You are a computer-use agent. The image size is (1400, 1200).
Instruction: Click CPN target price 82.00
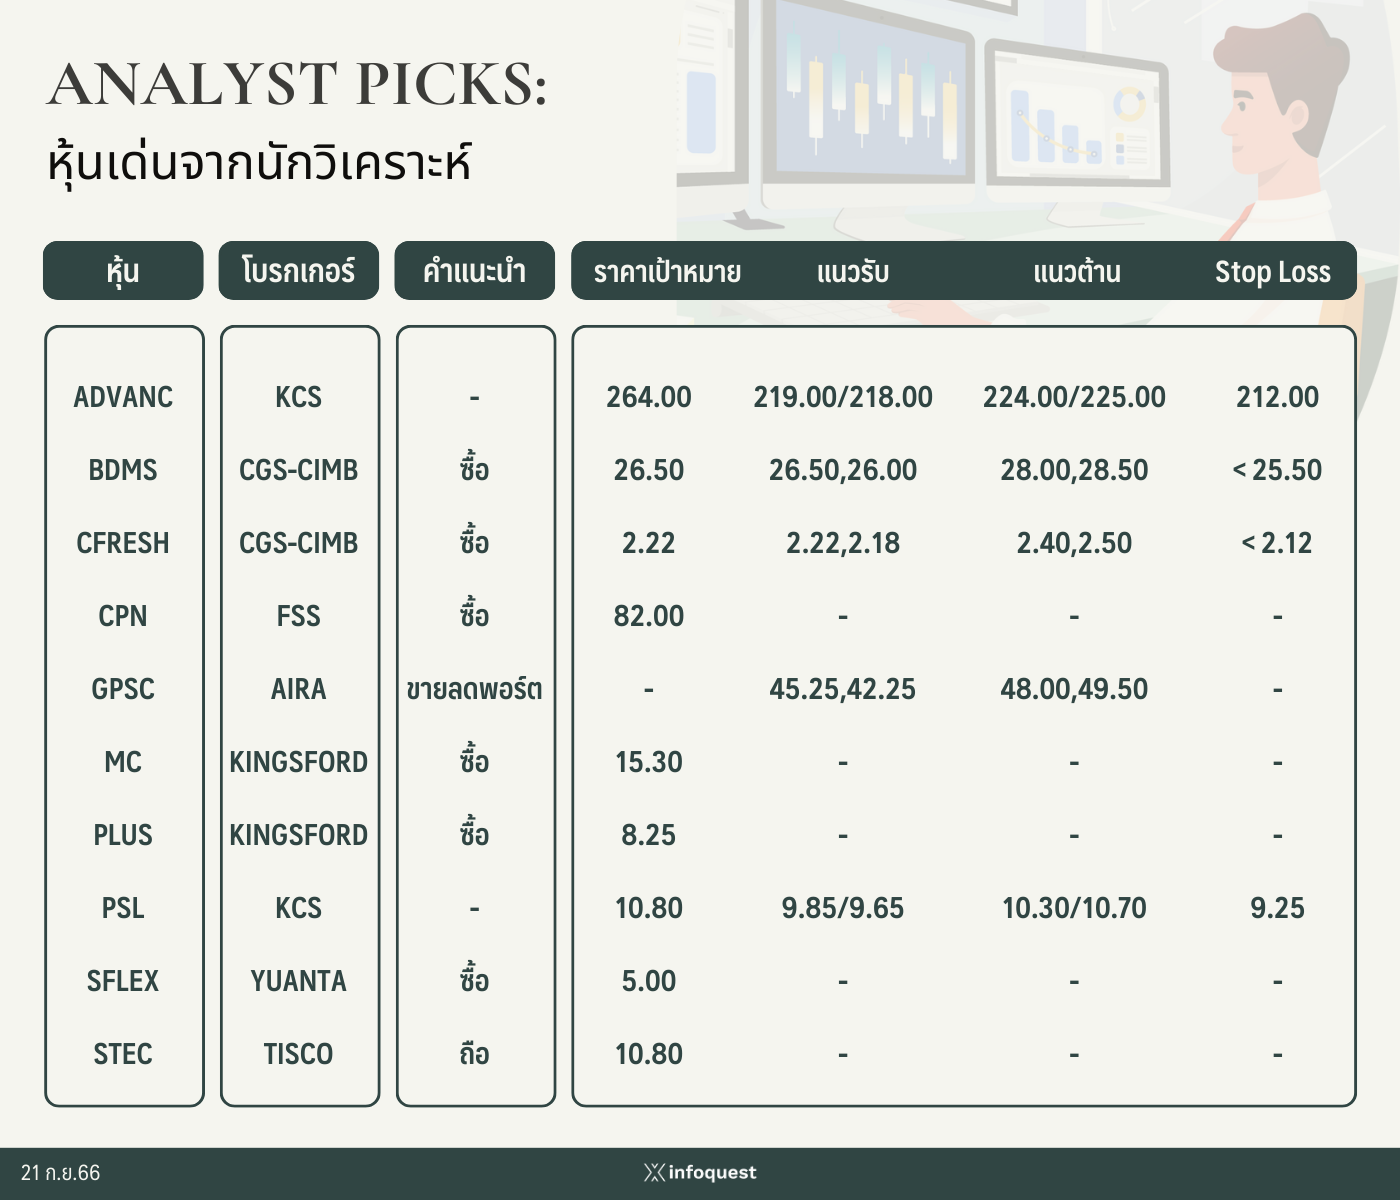point(649,616)
